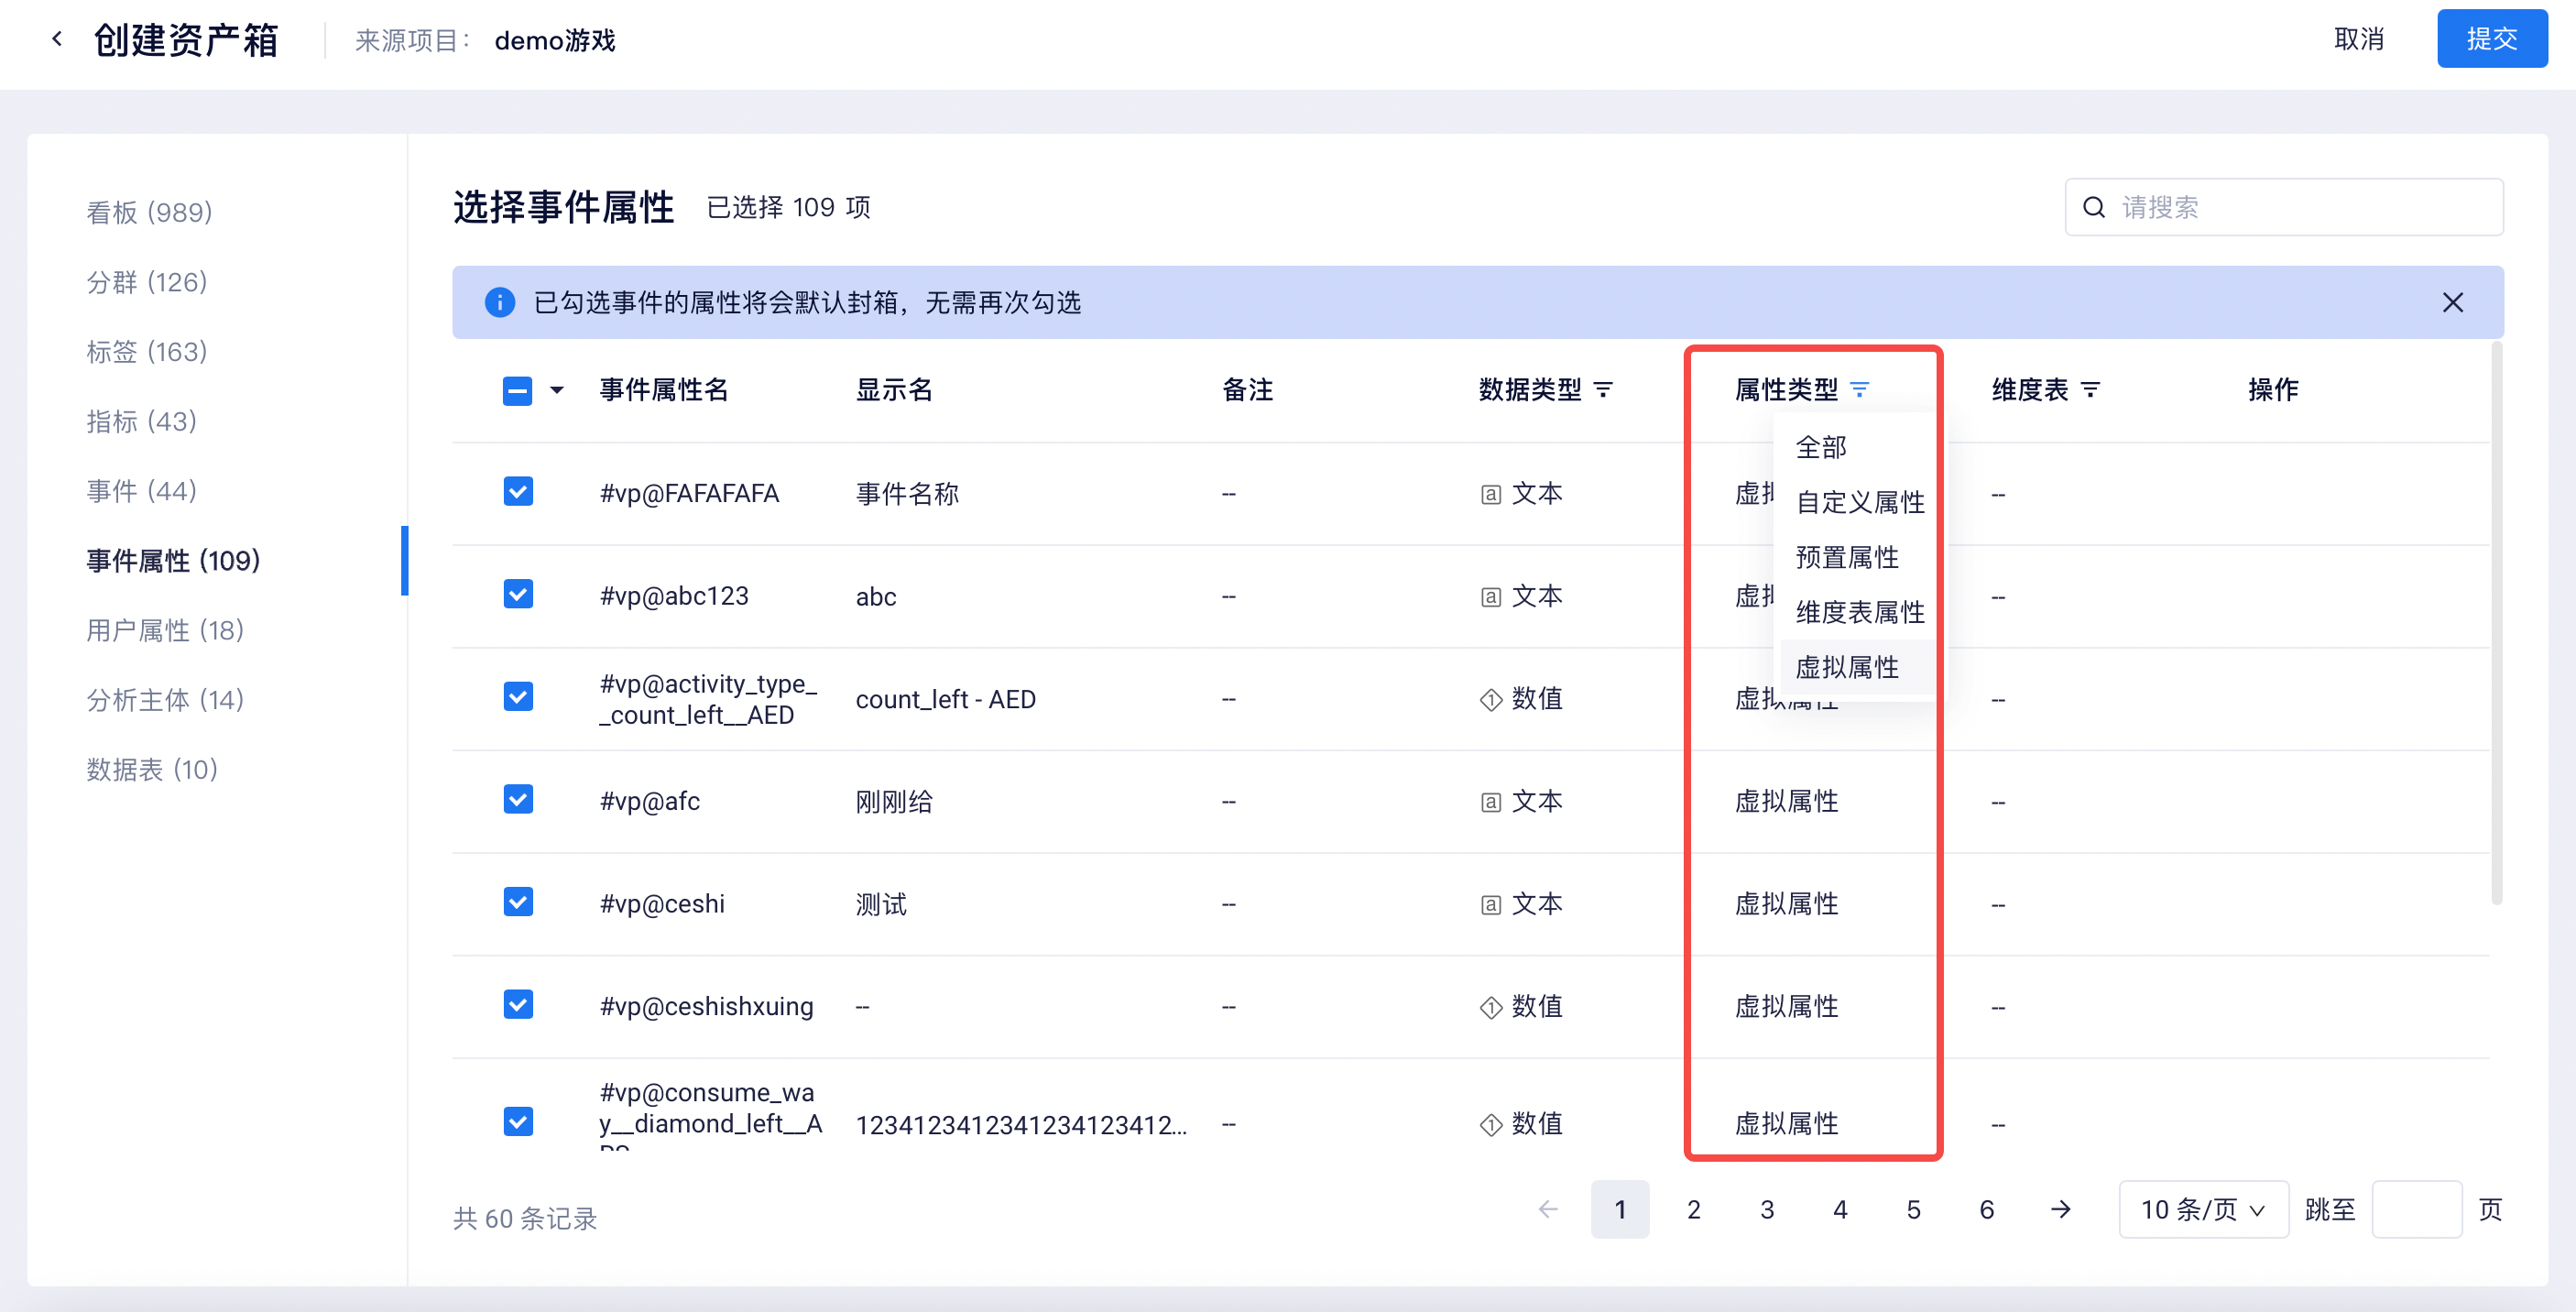Uncheck the #vp@ceshishxuing row

pyautogui.click(x=517, y=1004)
